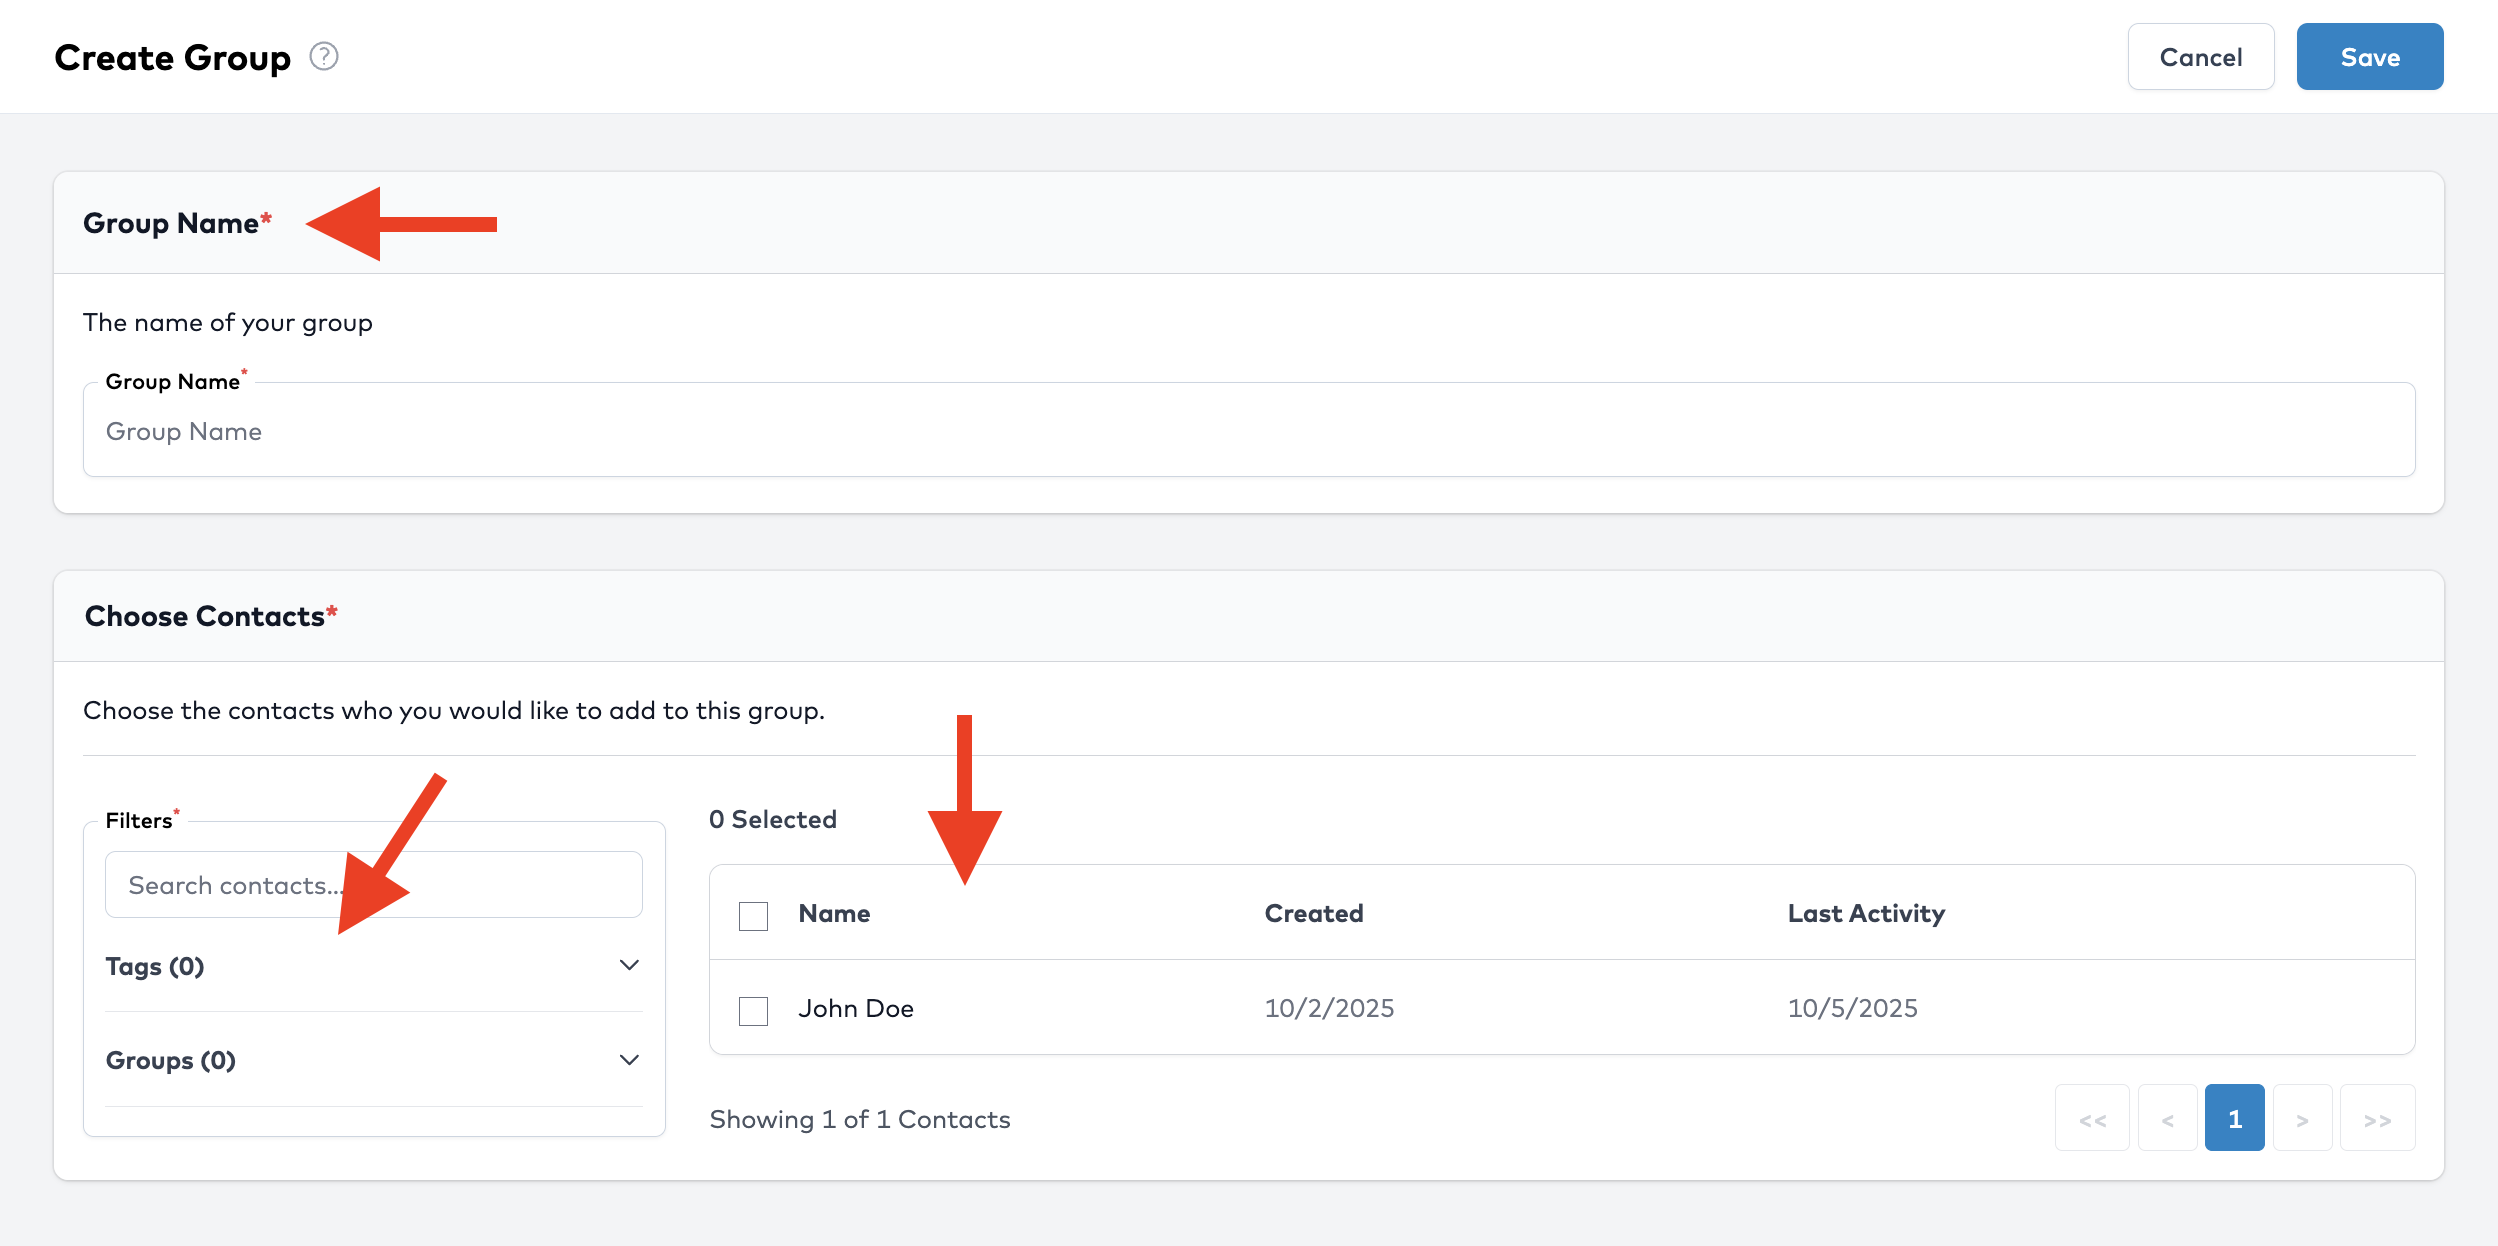
Task: Go to previous page arrow
Action: (2167, 1119)
